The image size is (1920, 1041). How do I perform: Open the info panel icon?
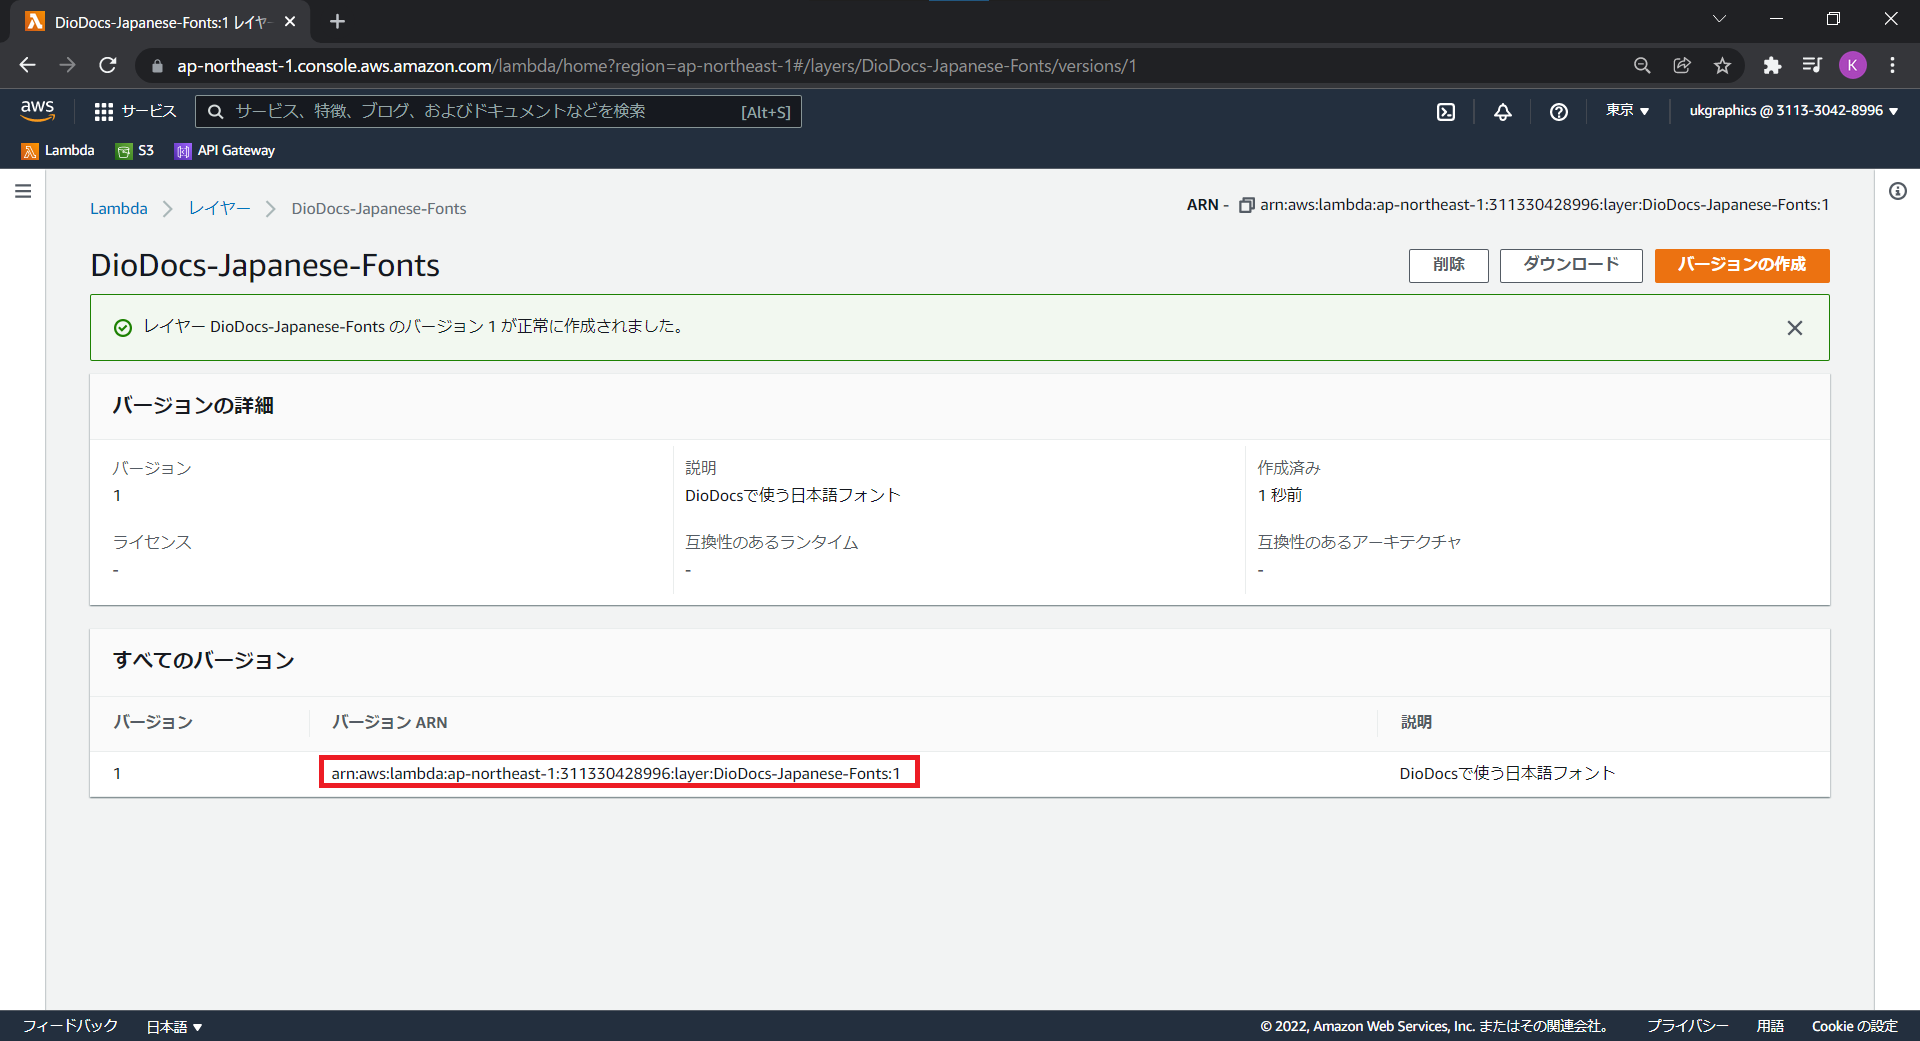1897,191
